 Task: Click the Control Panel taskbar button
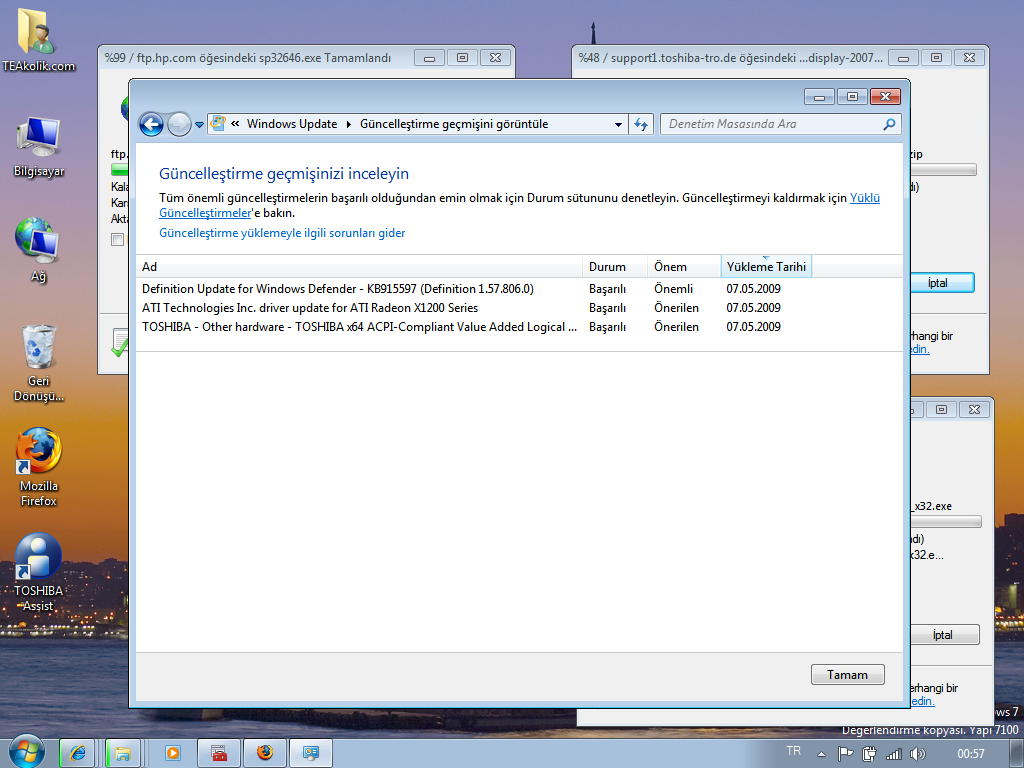click(311, 753)
